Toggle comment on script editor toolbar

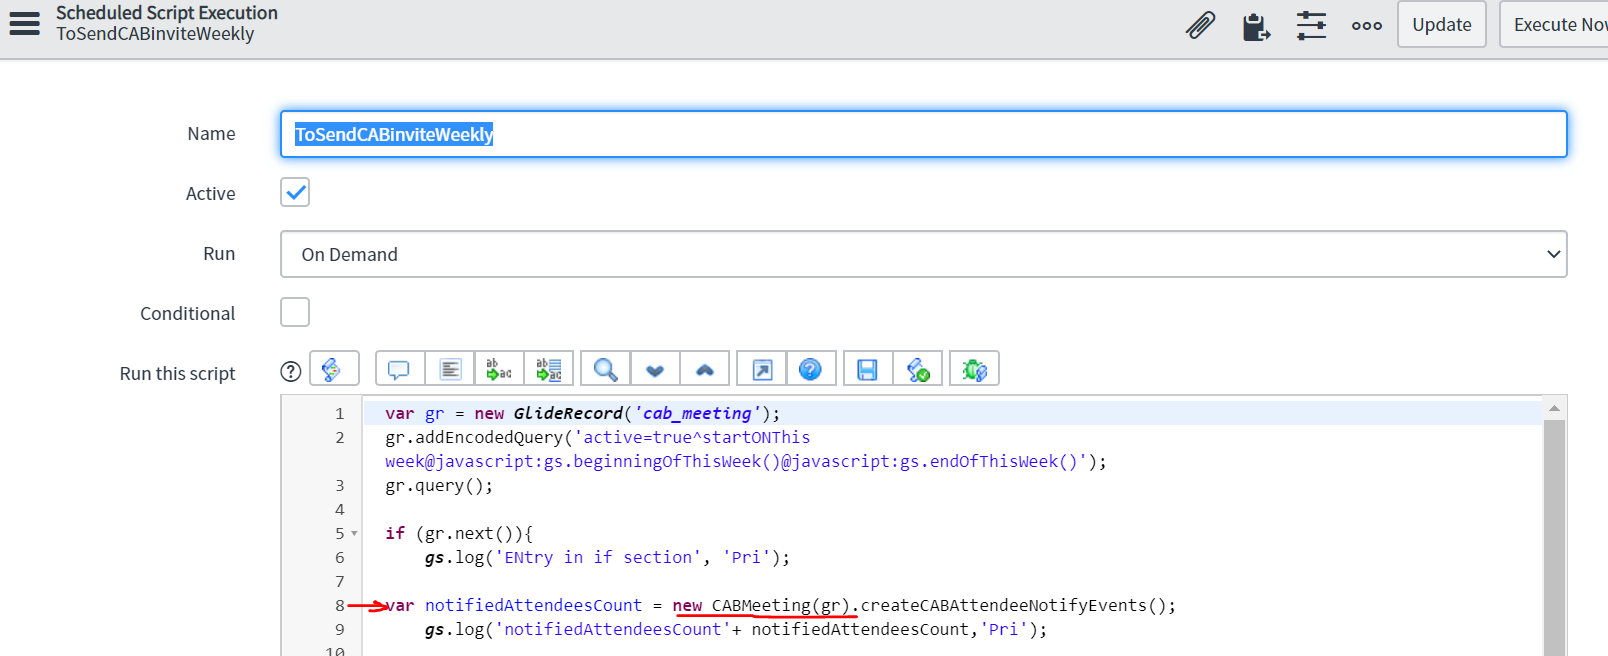point(399,369)
